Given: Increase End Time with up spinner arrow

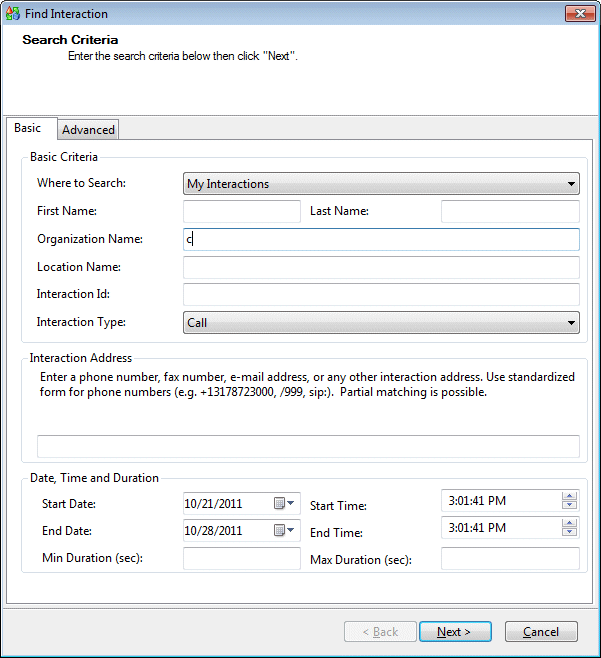Looking at the screenshot, I should 569,523.
